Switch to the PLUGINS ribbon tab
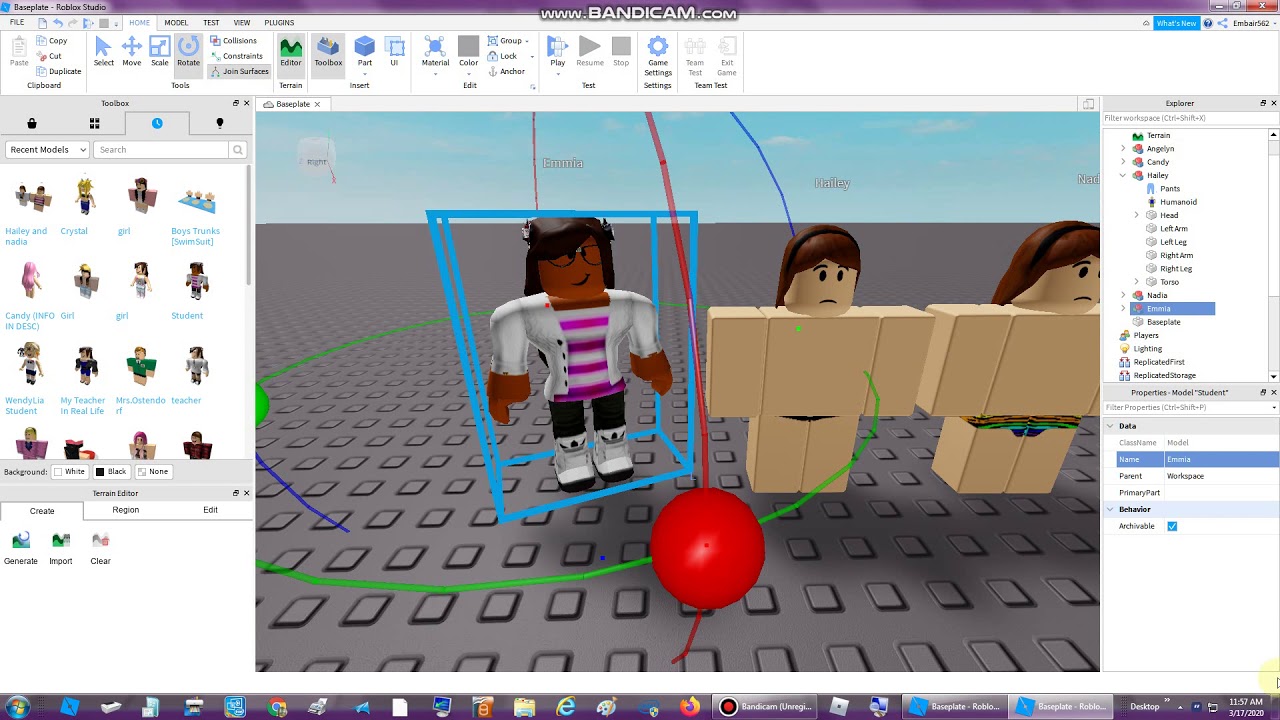Image resolution: width=1280 pixels, height=720 pixels. coord(279,22)
